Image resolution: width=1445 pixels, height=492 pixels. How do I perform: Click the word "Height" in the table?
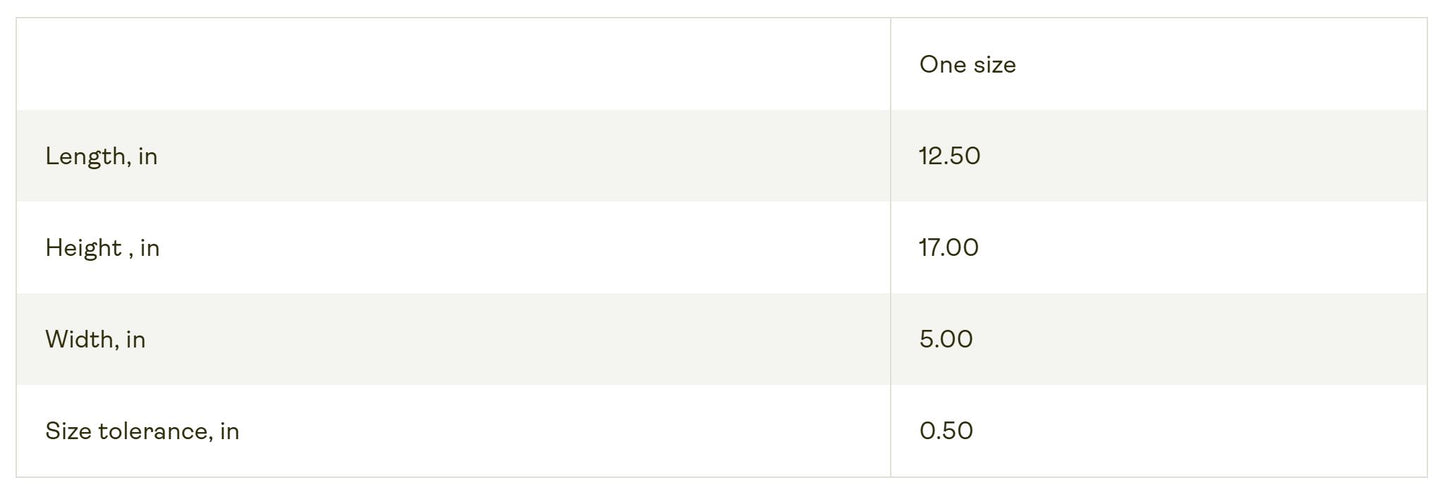click(x=83, y=248)
